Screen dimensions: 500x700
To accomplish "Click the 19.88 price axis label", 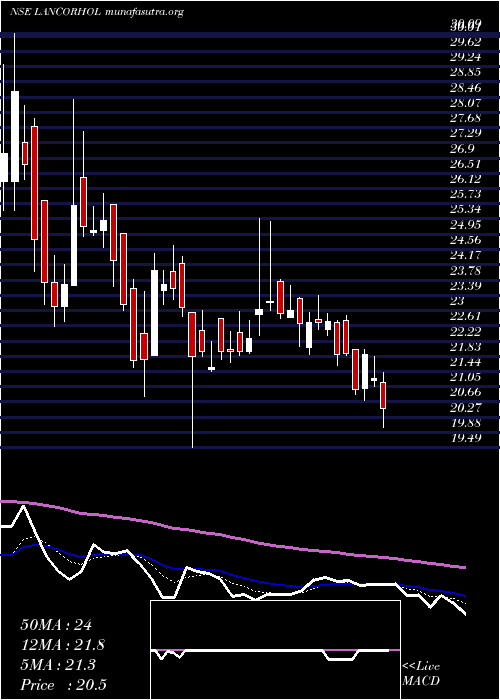I will 465,422.
